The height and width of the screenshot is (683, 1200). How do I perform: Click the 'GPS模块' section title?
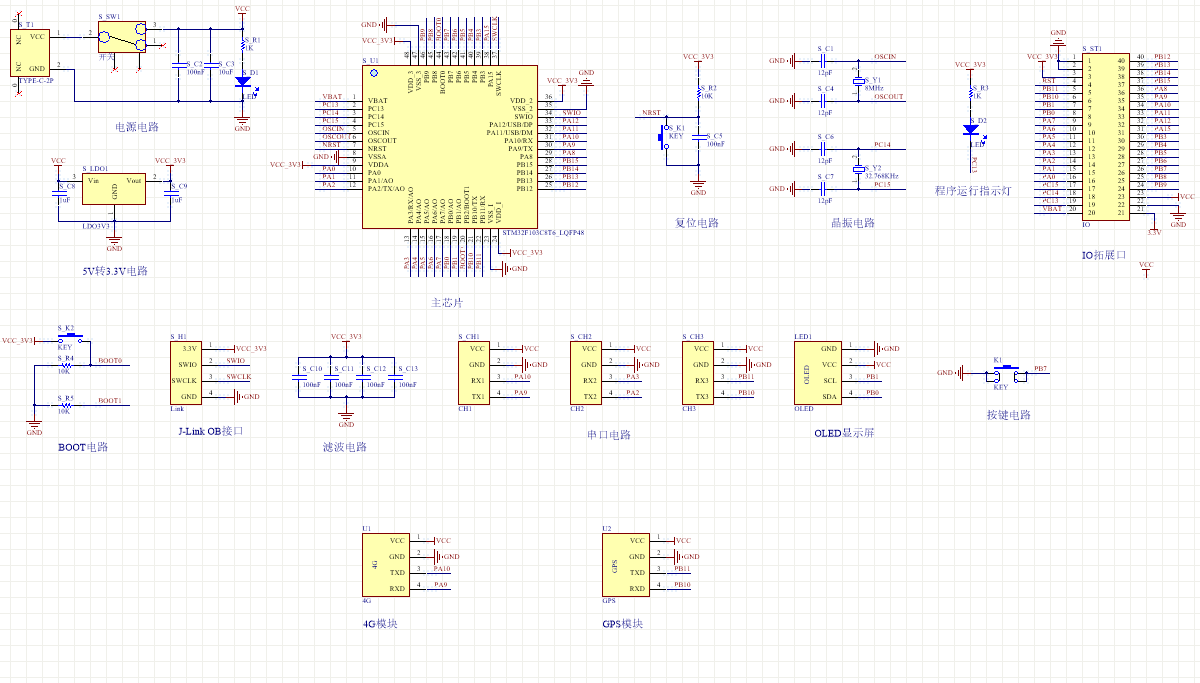pyautogui.click(x=622, y=623)
